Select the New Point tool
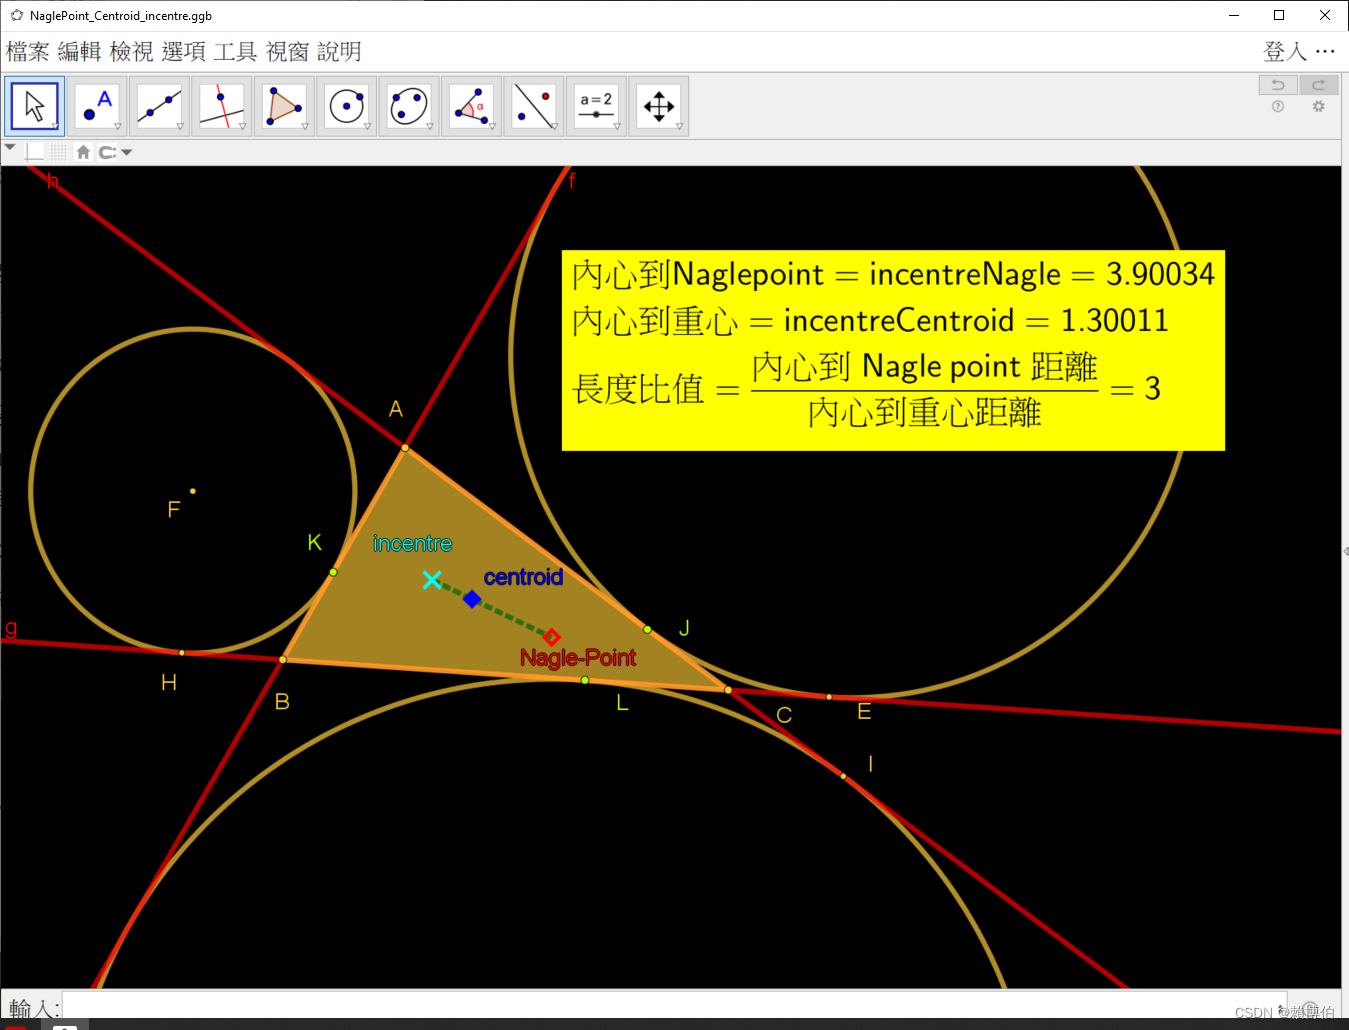The width and height of the screenshot is (1349, 1030). 97,106
